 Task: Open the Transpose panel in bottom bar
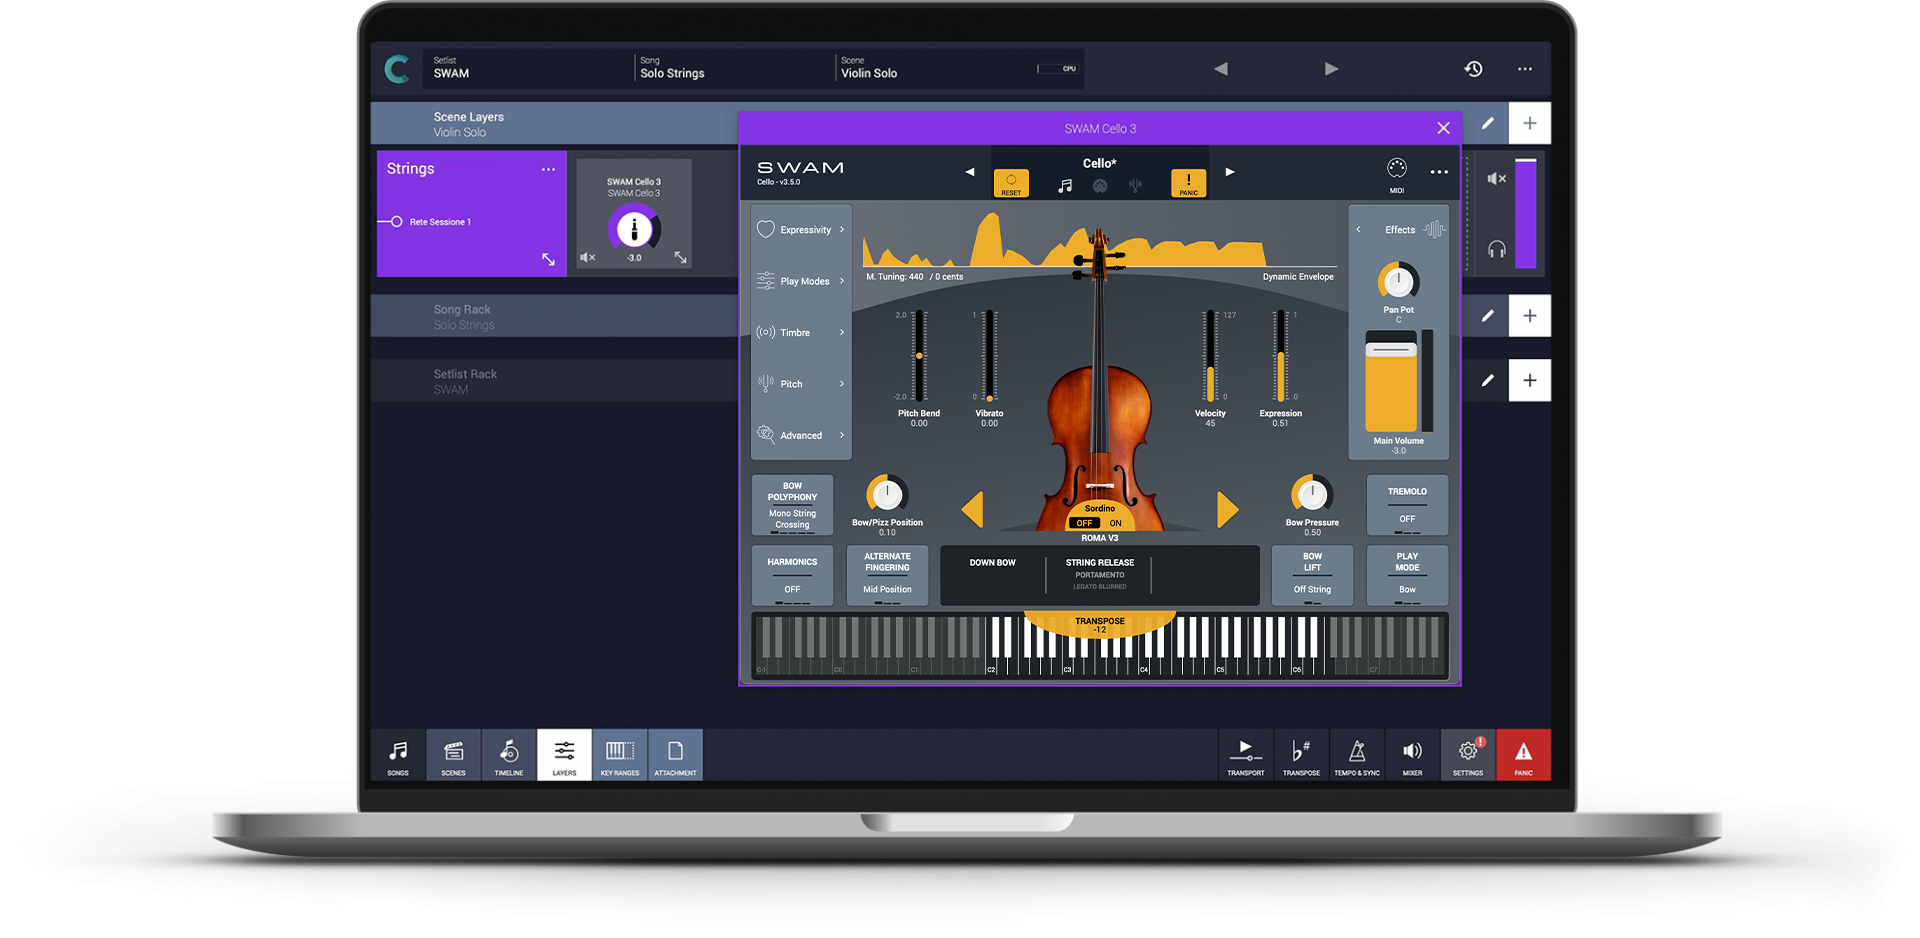point(1301,755)
